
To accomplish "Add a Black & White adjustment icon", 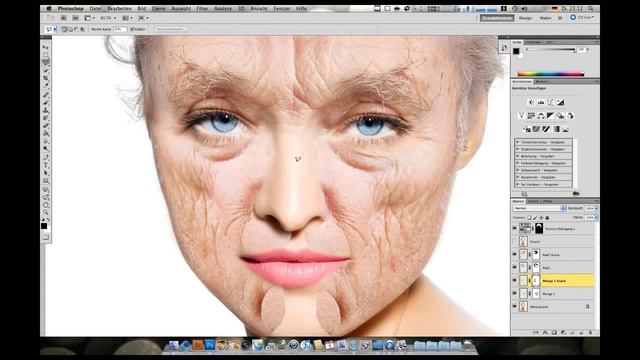I will [x=550, y=116].
